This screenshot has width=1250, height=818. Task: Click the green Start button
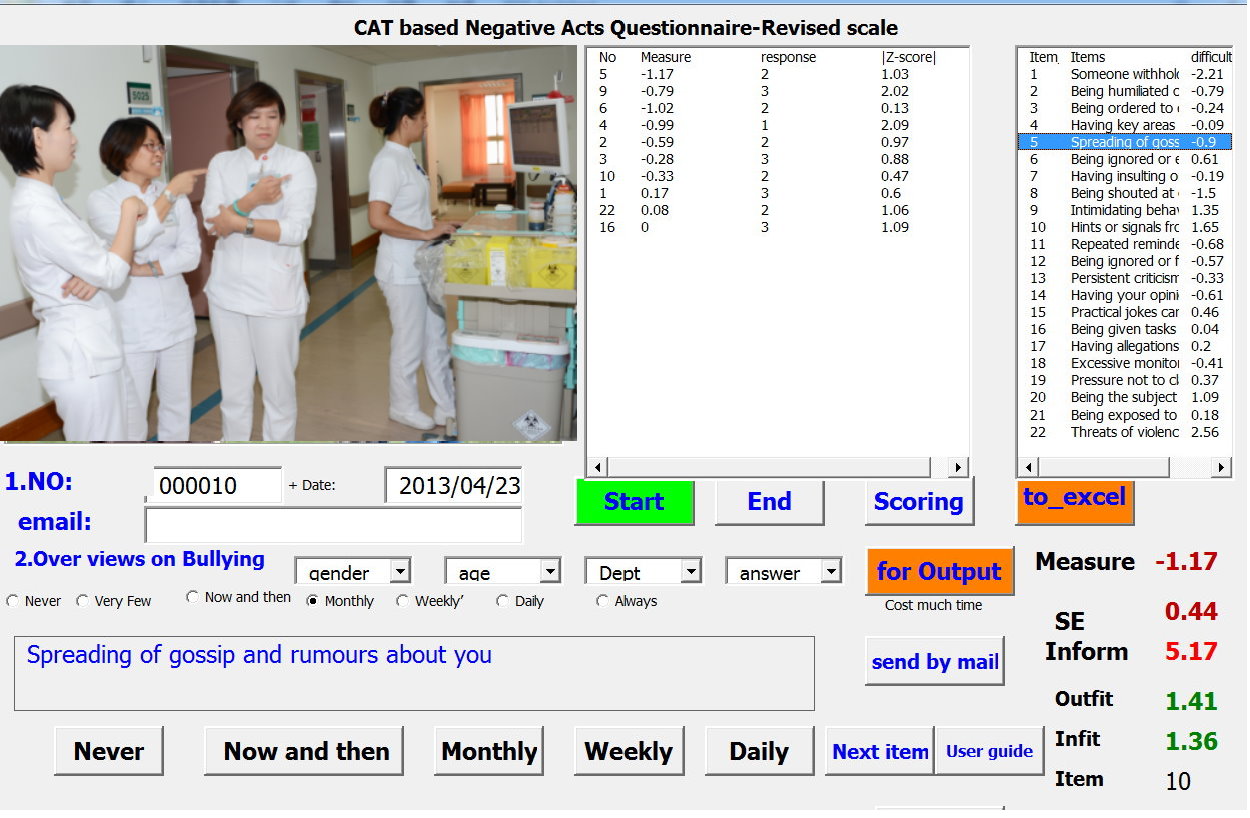point(634,502)
